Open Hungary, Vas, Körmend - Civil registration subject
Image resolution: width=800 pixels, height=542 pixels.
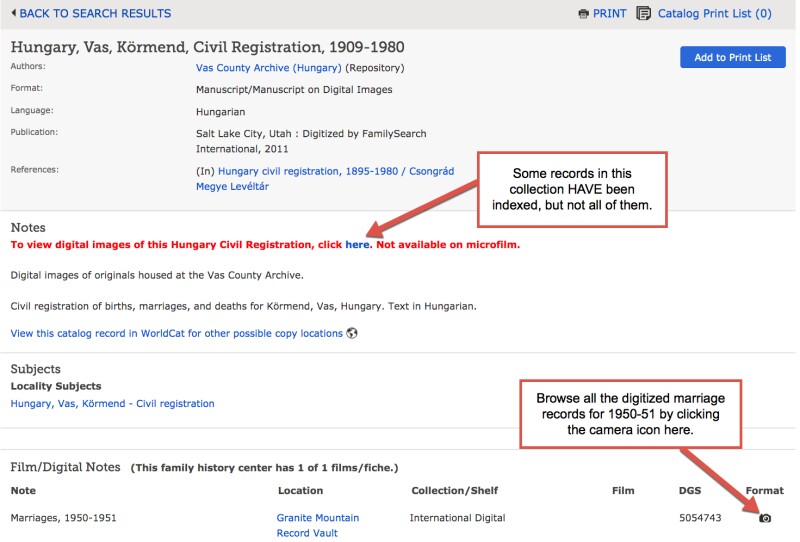112,404
